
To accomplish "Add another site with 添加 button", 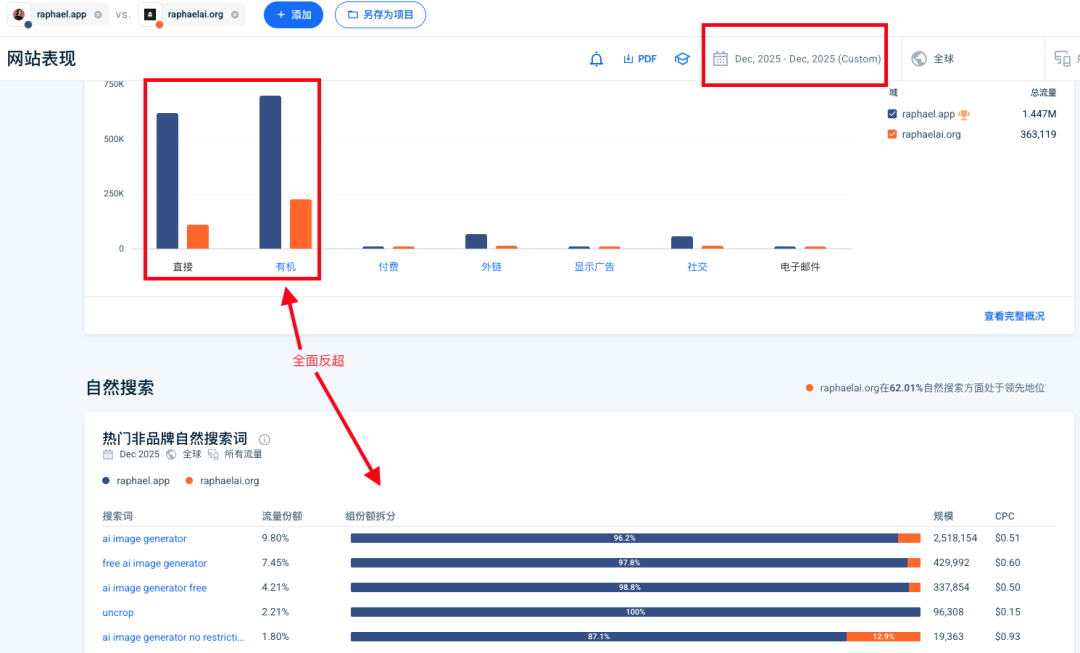I will [x=293, y=14].
